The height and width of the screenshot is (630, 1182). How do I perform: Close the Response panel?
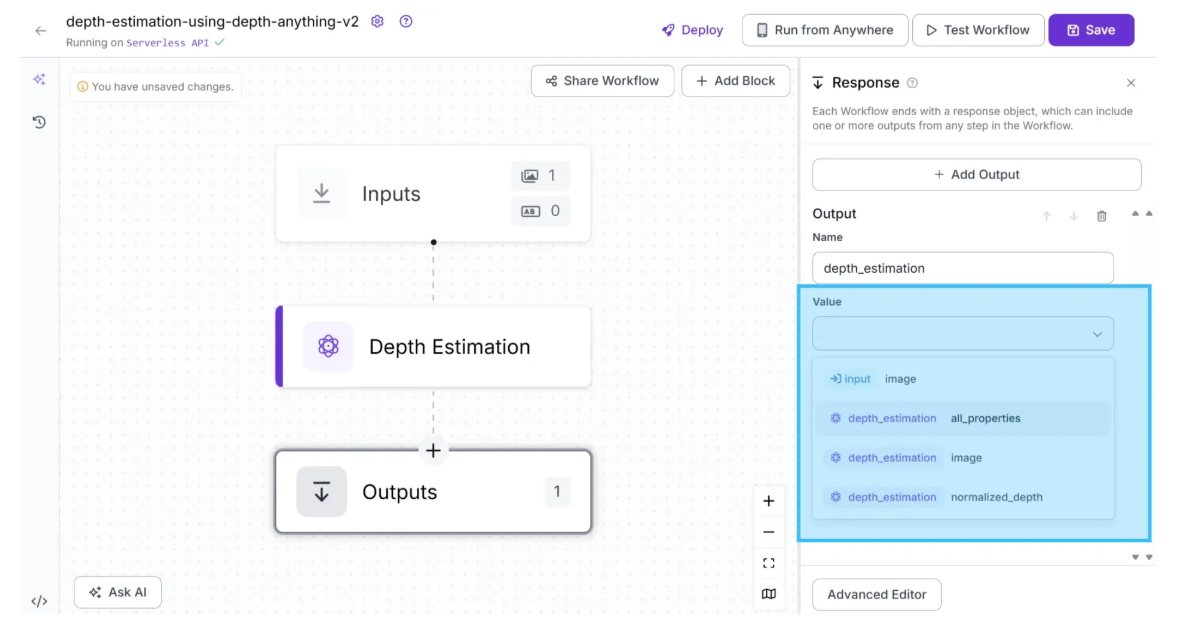(x=1131, y=83)
